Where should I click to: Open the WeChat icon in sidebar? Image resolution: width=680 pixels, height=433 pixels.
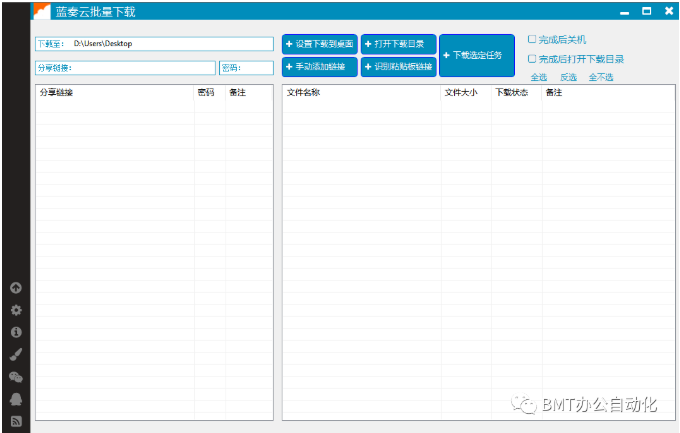15,377
